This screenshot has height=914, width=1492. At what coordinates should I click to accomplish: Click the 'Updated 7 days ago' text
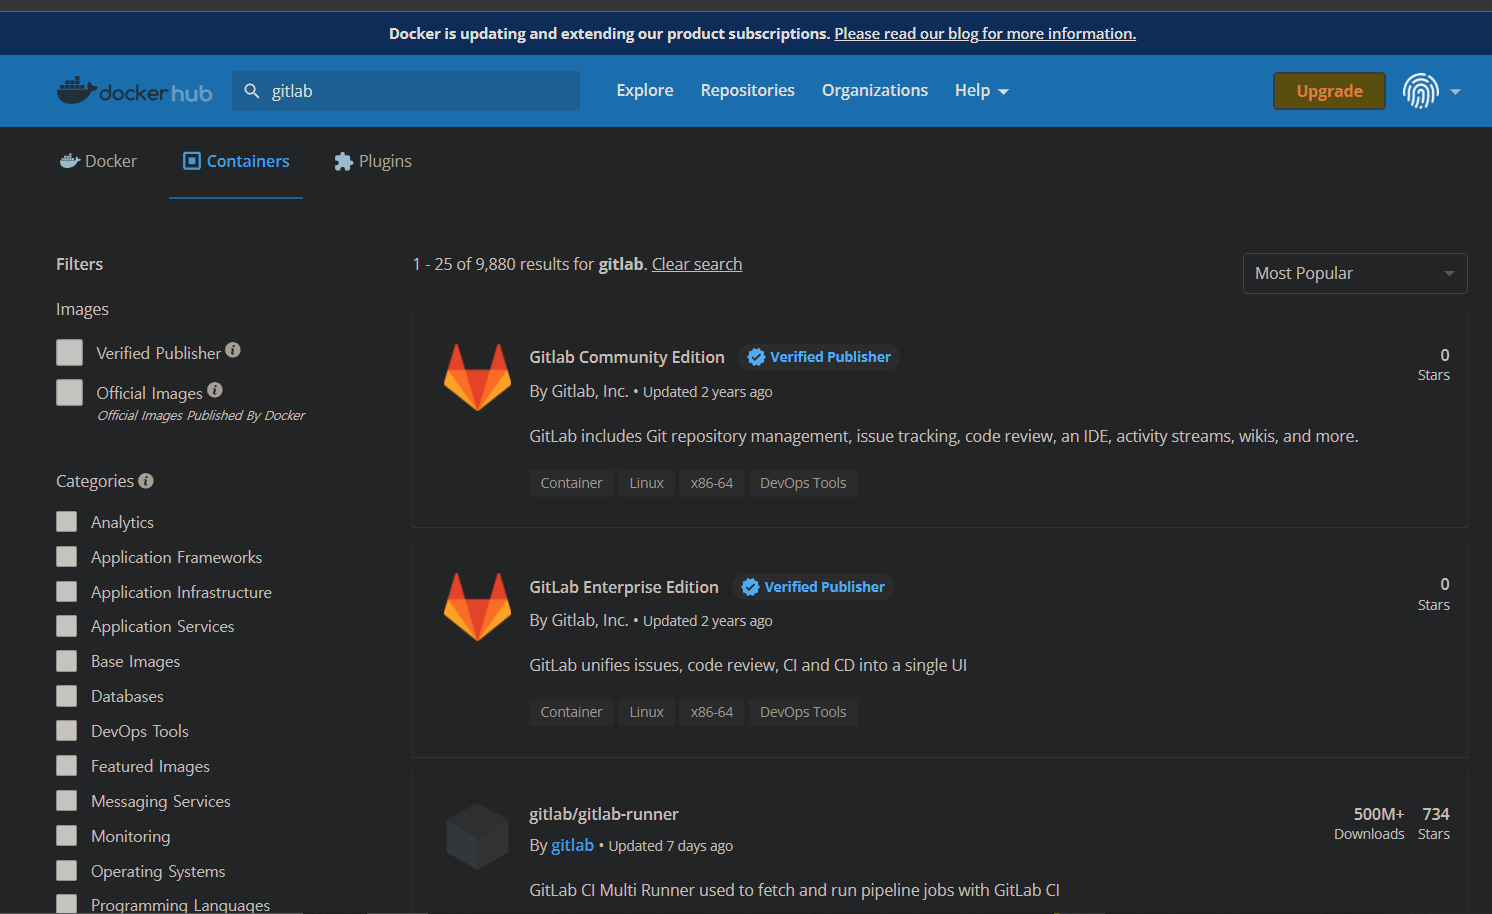[671, 846]
